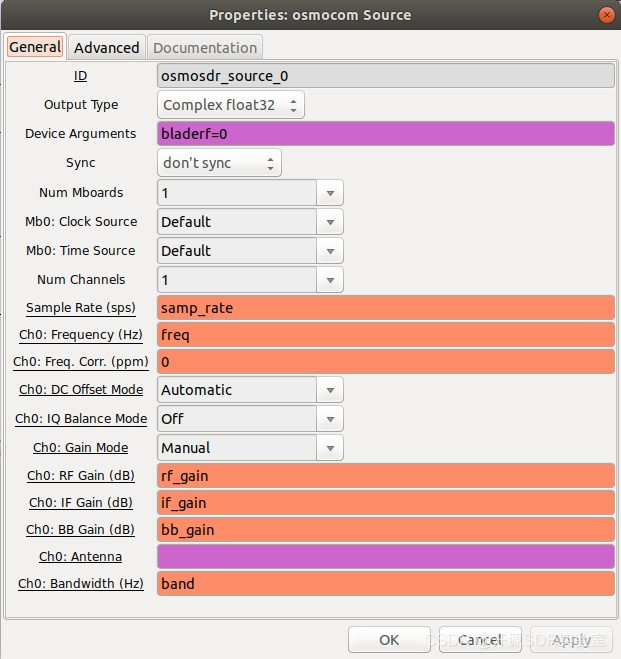Edit the Ch0: IF Gain if_gain field
The image size is (621, 659).
pos(386,503)
